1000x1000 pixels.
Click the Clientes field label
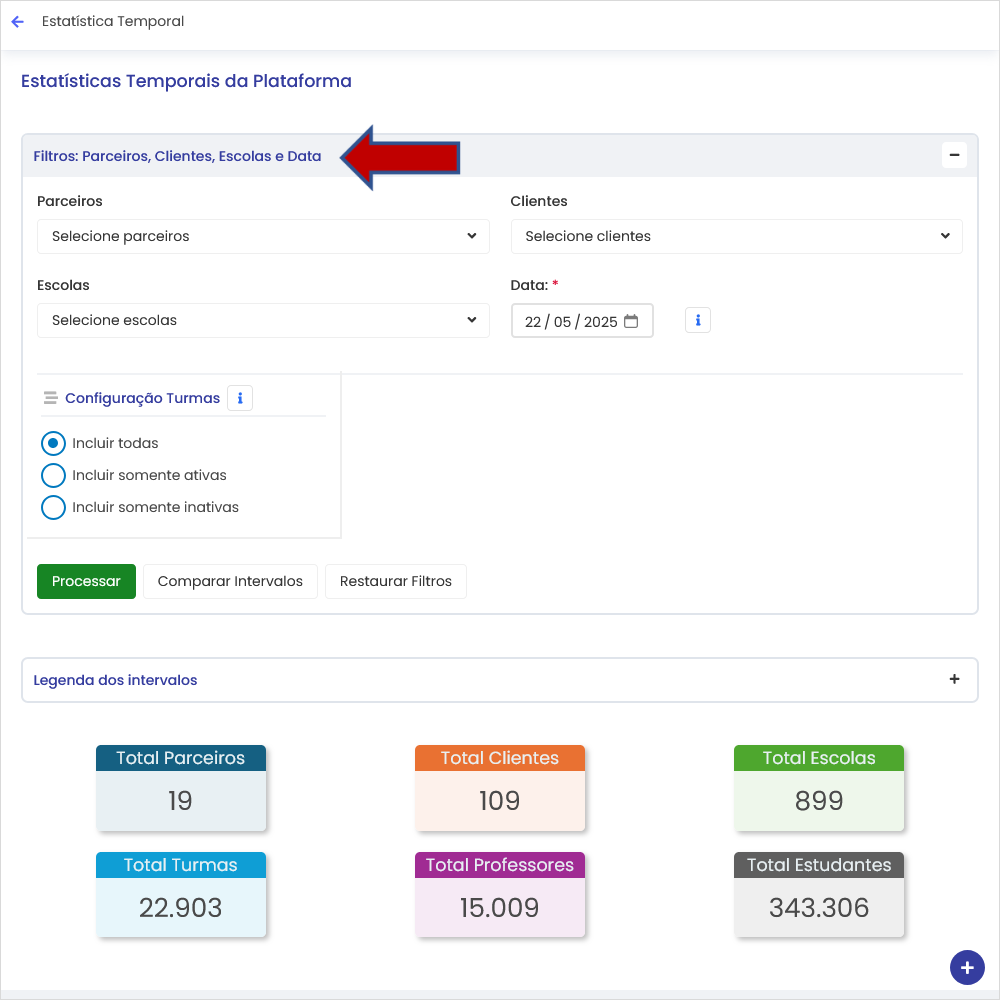click(x=539, y=201)
